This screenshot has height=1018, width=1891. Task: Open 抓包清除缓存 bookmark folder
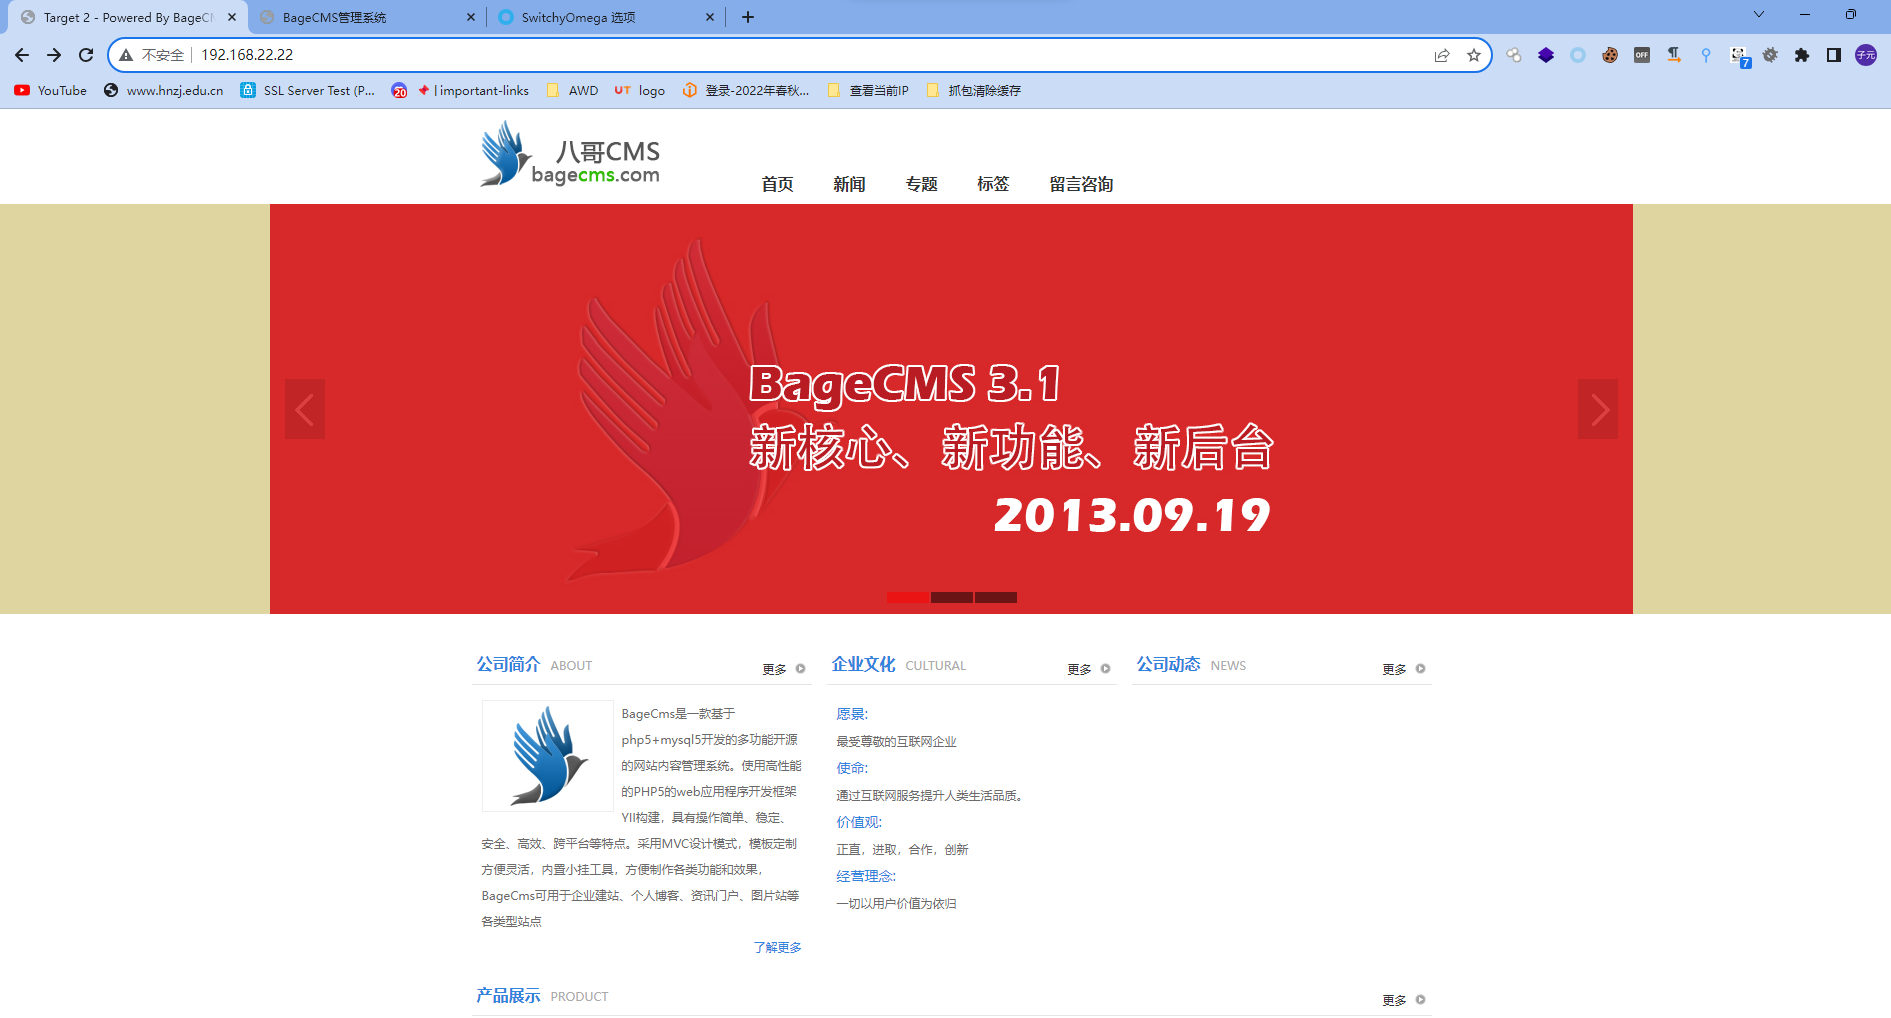tap(974, 90)
